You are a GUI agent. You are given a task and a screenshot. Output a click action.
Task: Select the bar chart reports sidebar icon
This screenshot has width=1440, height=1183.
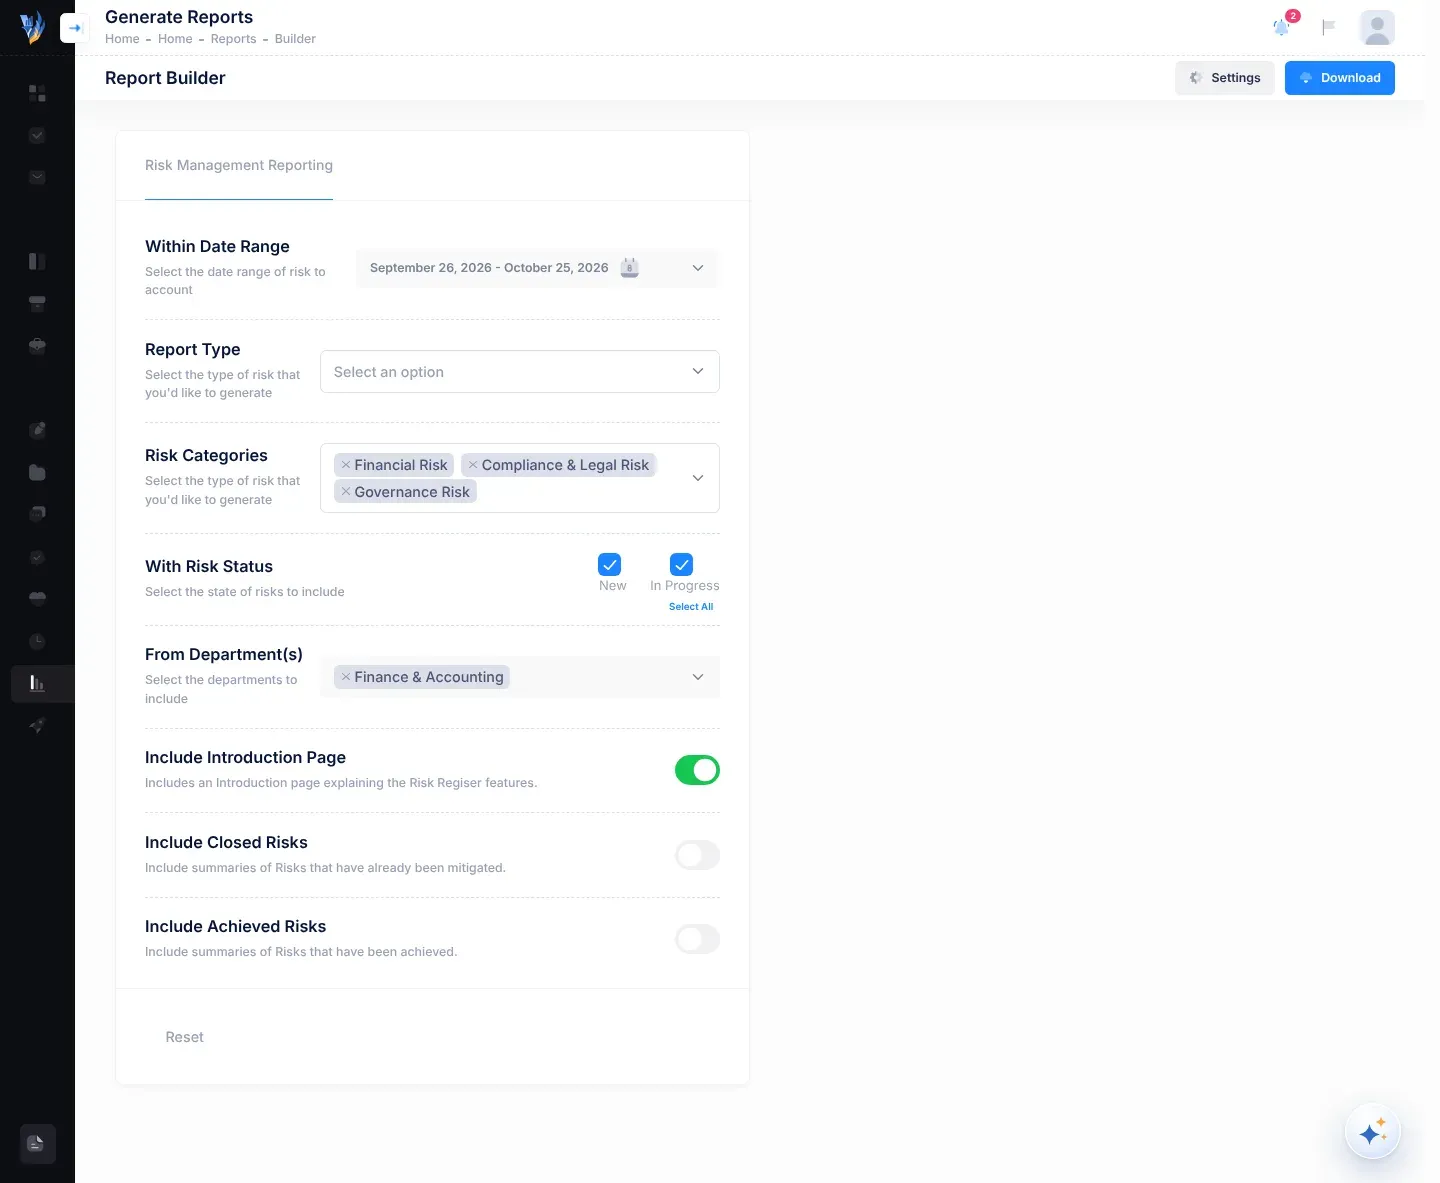(37, 683)
